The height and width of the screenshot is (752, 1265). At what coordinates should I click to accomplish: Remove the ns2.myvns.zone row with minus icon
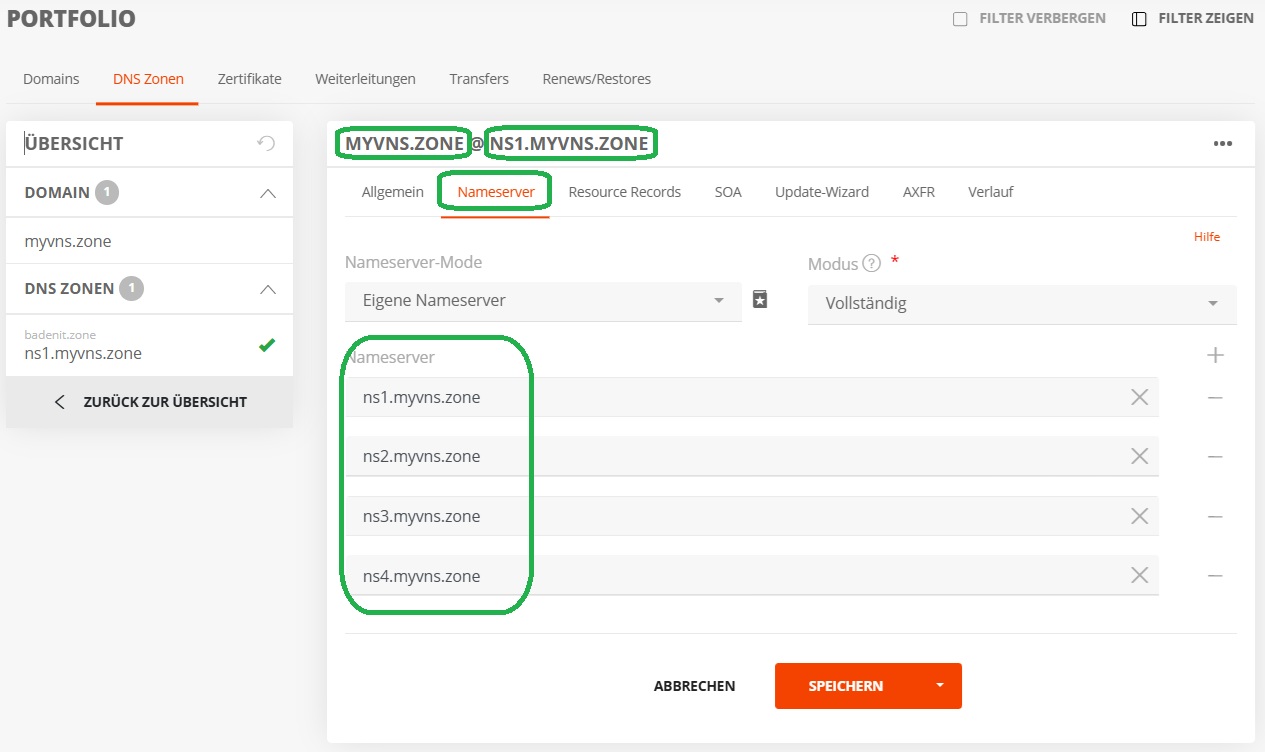(x=1215, y=456)
